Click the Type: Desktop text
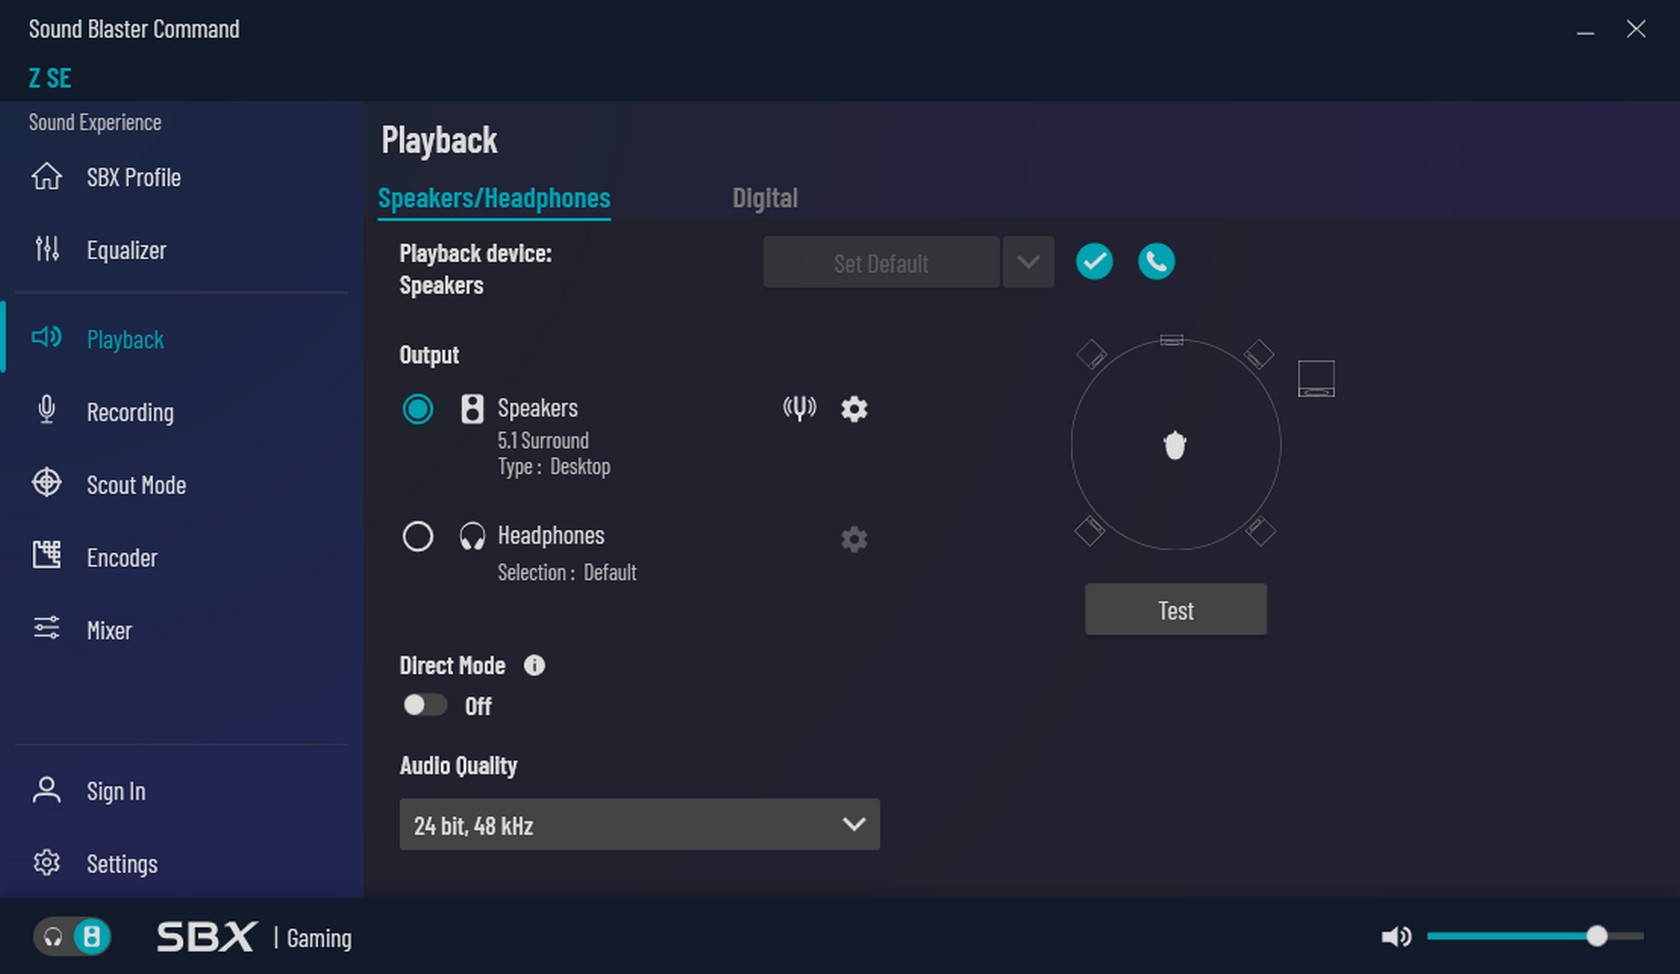Screen dimensions: 1680x974 click(x=554, y=467)
